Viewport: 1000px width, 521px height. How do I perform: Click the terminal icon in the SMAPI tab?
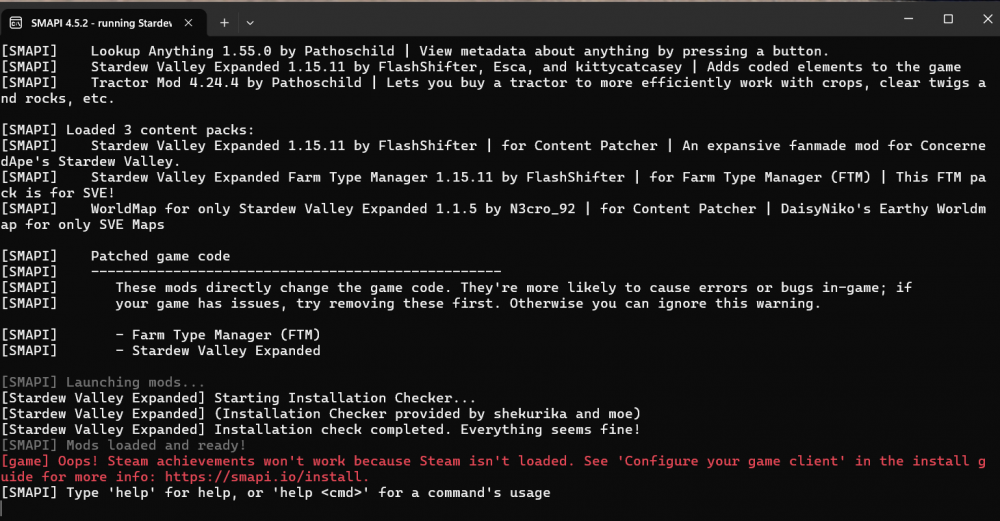tap(16, 23)
